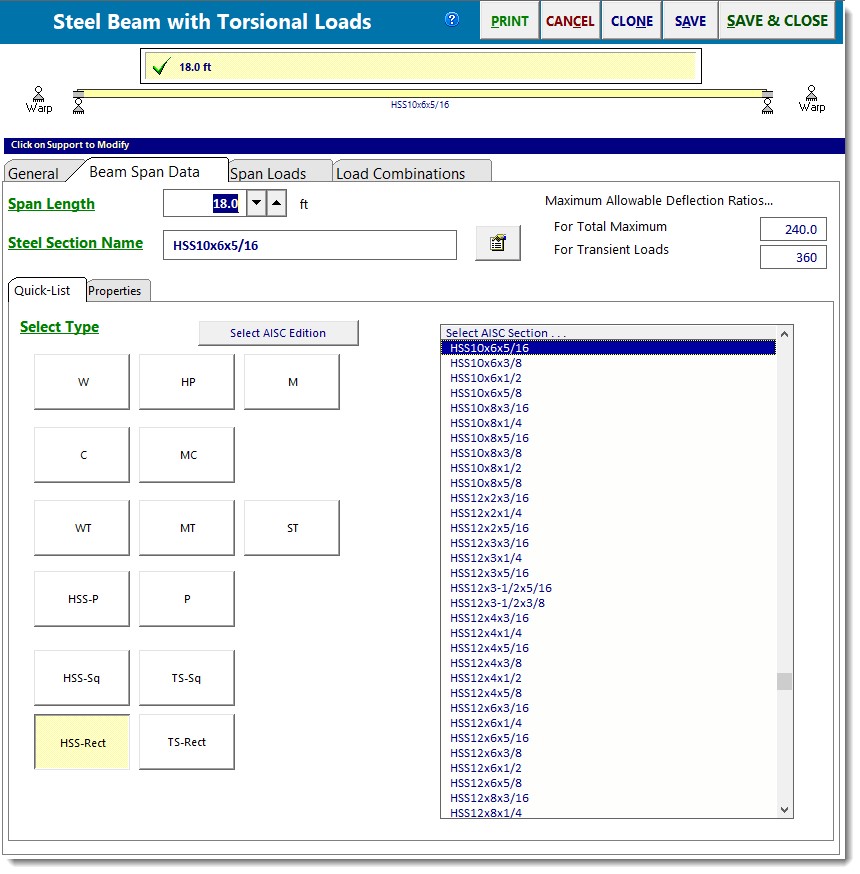Click the Span Length spinner up arrow
This screenshot has height=874, width=860.
click(274, 203)
